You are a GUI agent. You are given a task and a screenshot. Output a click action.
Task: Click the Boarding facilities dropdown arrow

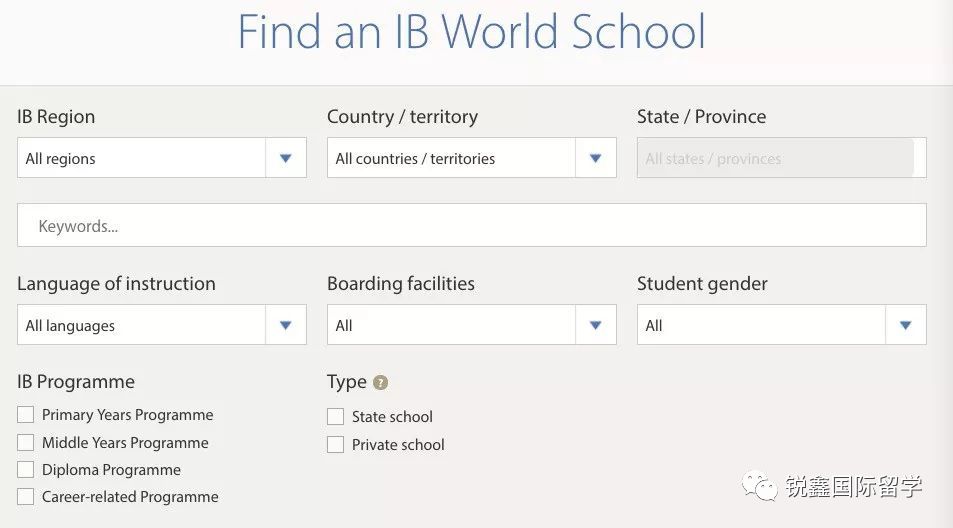click(596, 325)
